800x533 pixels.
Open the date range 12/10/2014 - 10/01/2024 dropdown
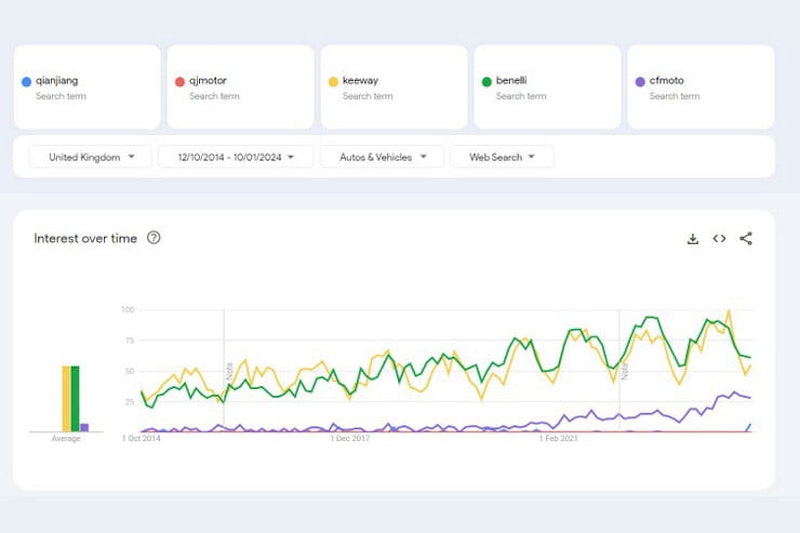pyautogui.click(x=236, y=157)
